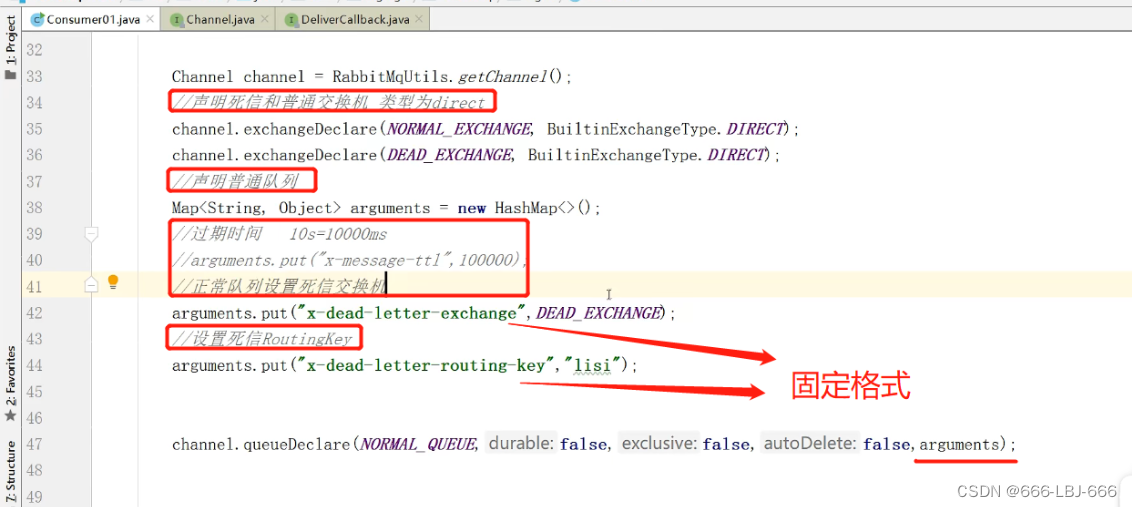The width and height of the screenshot is (1132, 507).
Task: Click the yellow light bulb intention icon
Action: (x=113, y=282)
